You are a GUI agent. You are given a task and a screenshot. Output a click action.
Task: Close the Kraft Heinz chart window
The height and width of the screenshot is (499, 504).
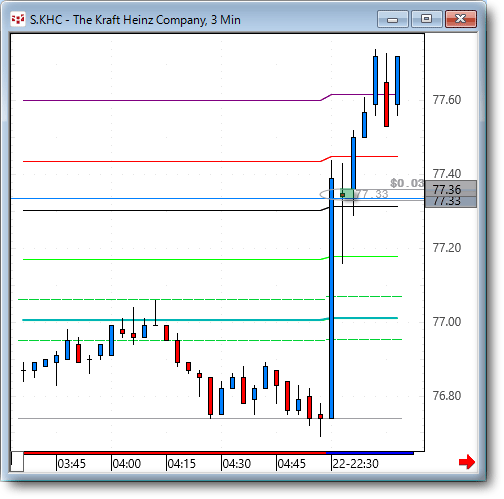(x=461, y=19)
